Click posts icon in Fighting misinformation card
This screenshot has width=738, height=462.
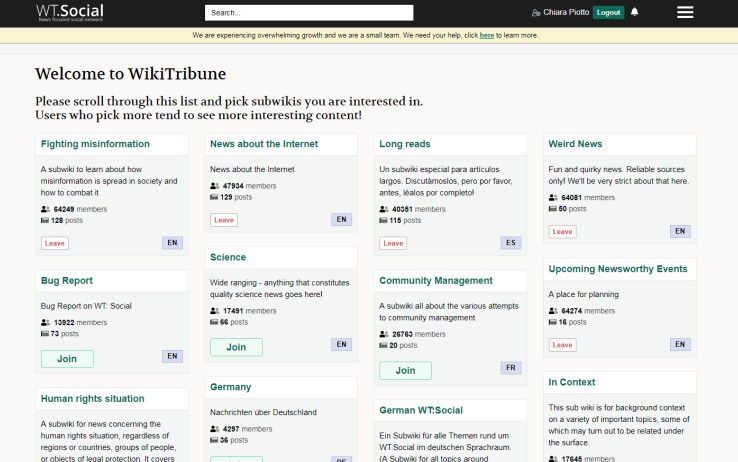(x=45, y=220)
